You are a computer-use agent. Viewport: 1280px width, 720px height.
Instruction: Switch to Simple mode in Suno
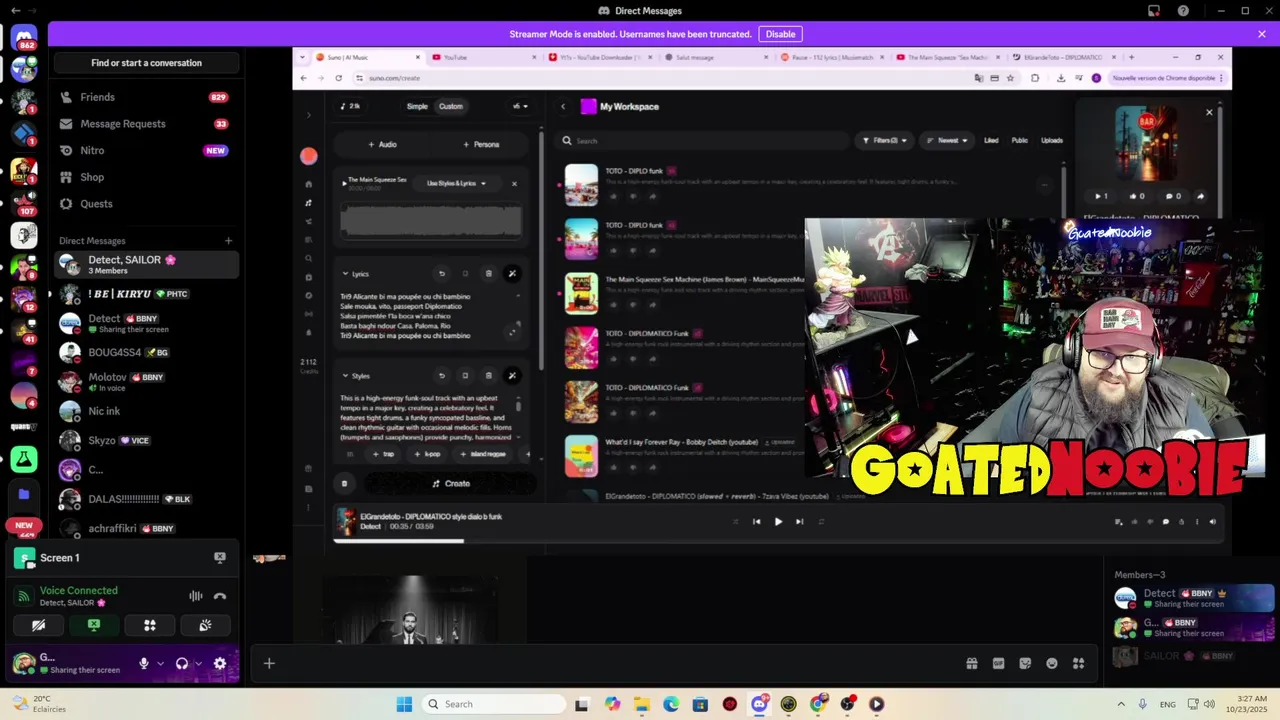(x=417, y=106)
